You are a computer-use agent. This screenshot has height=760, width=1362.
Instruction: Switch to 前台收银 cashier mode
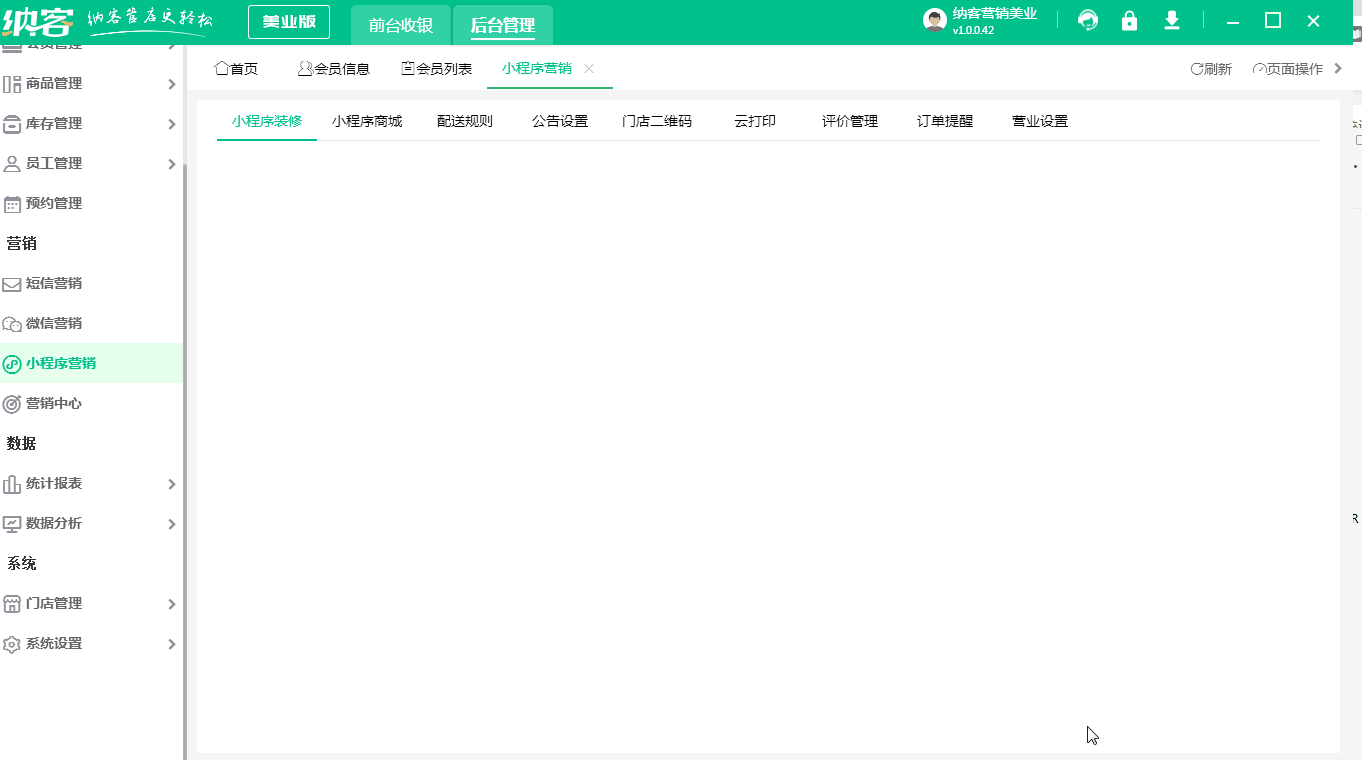[x=399, y=21]
